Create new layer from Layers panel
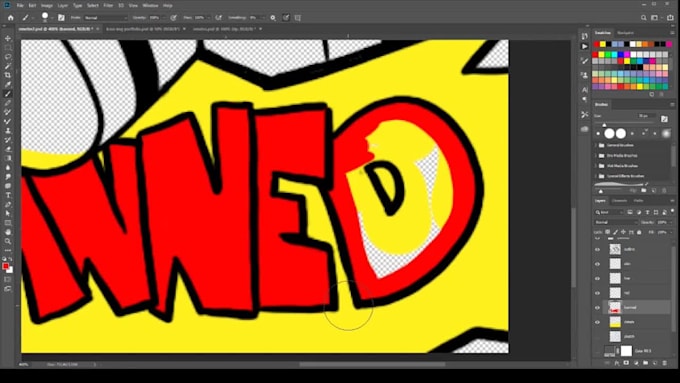Image resolution: width=680 pixels, height=383 pixels. pos(655,363)
